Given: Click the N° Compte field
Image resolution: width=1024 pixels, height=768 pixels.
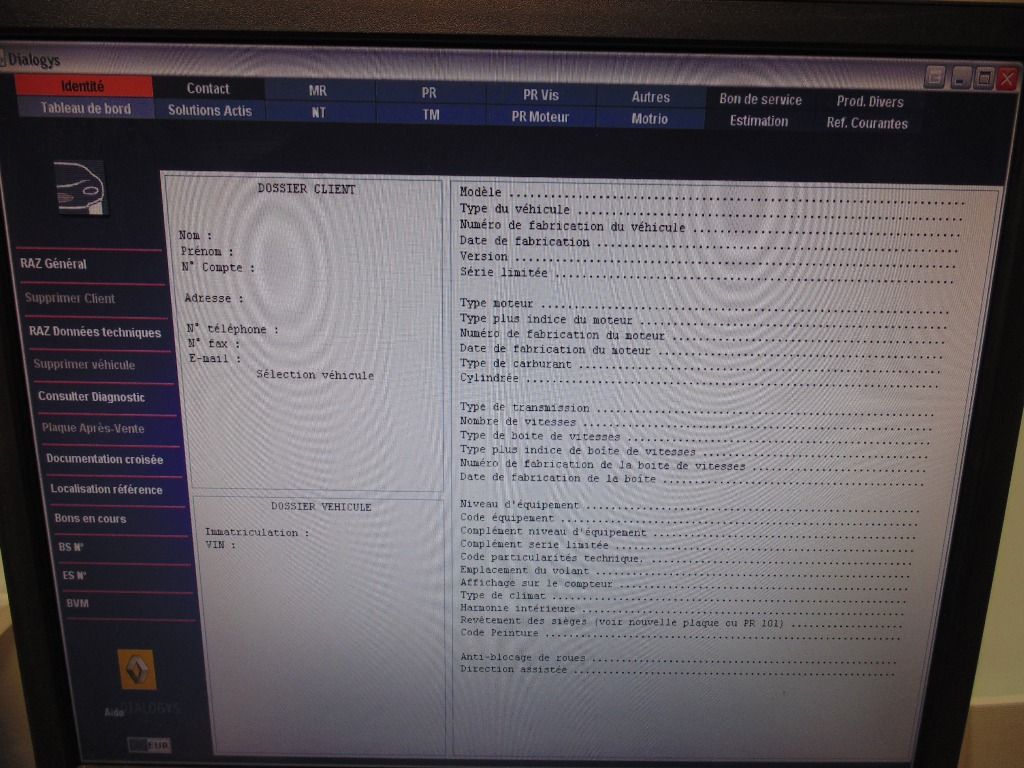Looking at the screenshot, I should tap(217, 267).
